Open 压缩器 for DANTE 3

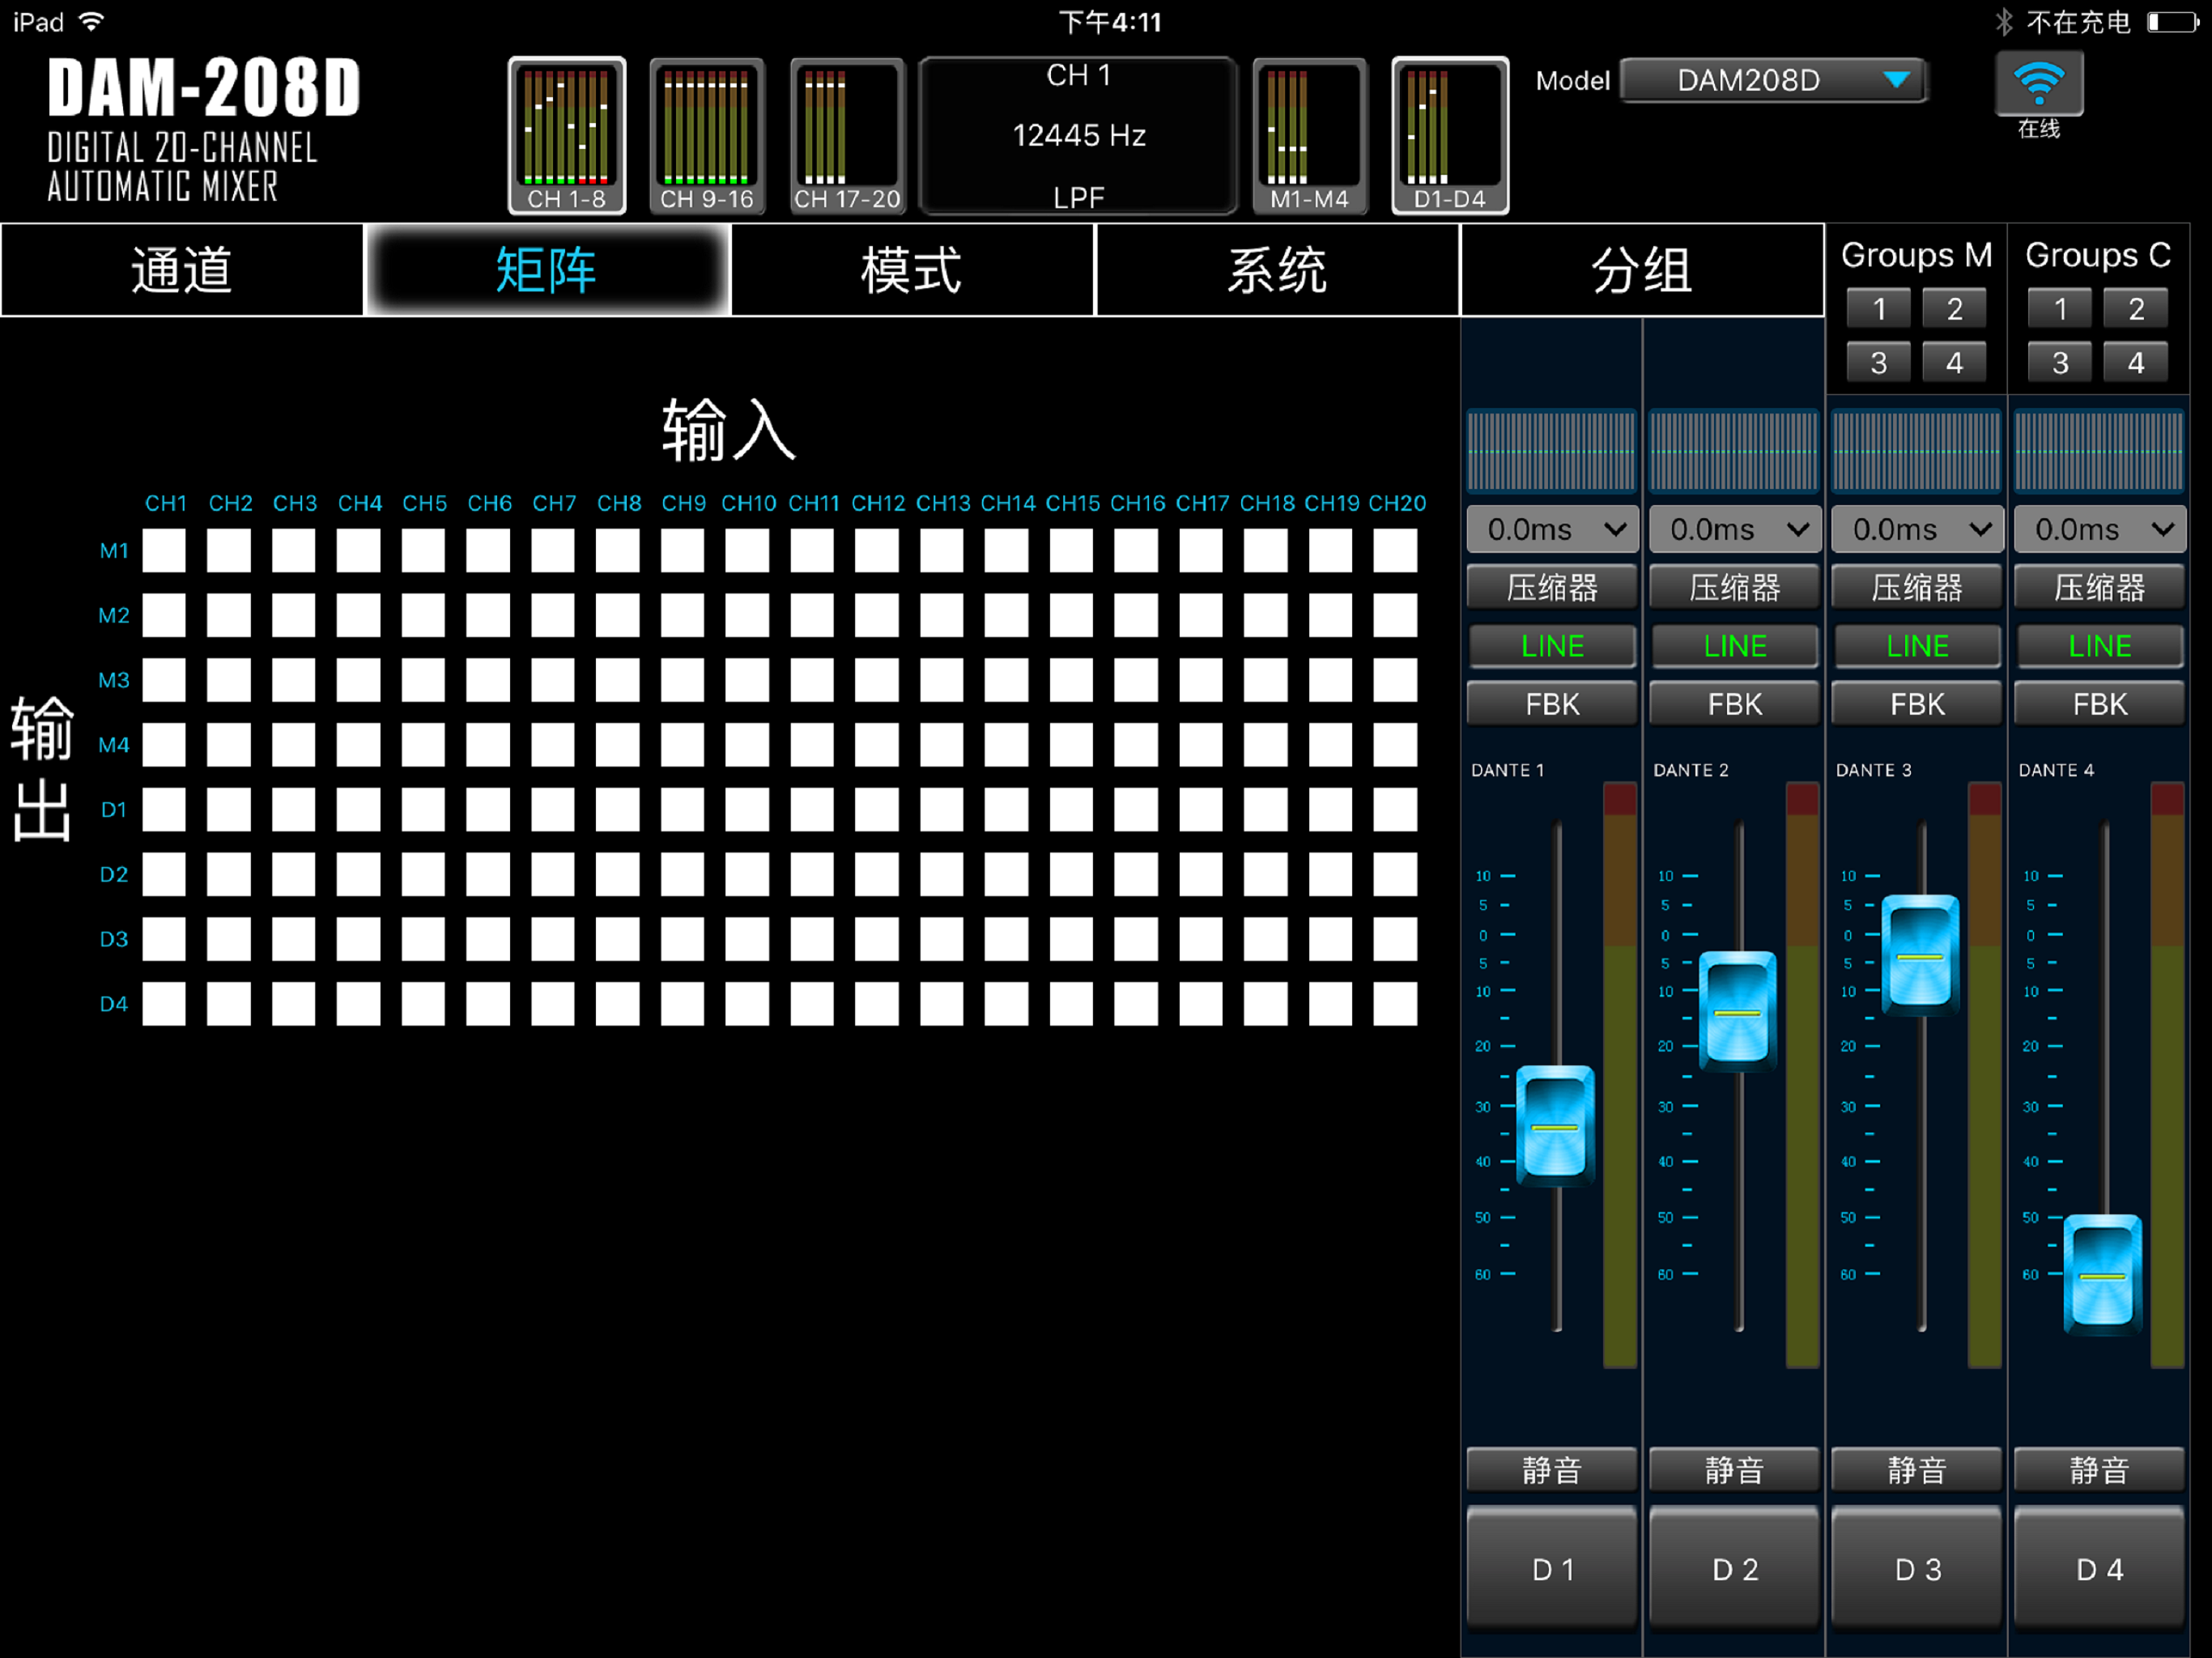1918,587
